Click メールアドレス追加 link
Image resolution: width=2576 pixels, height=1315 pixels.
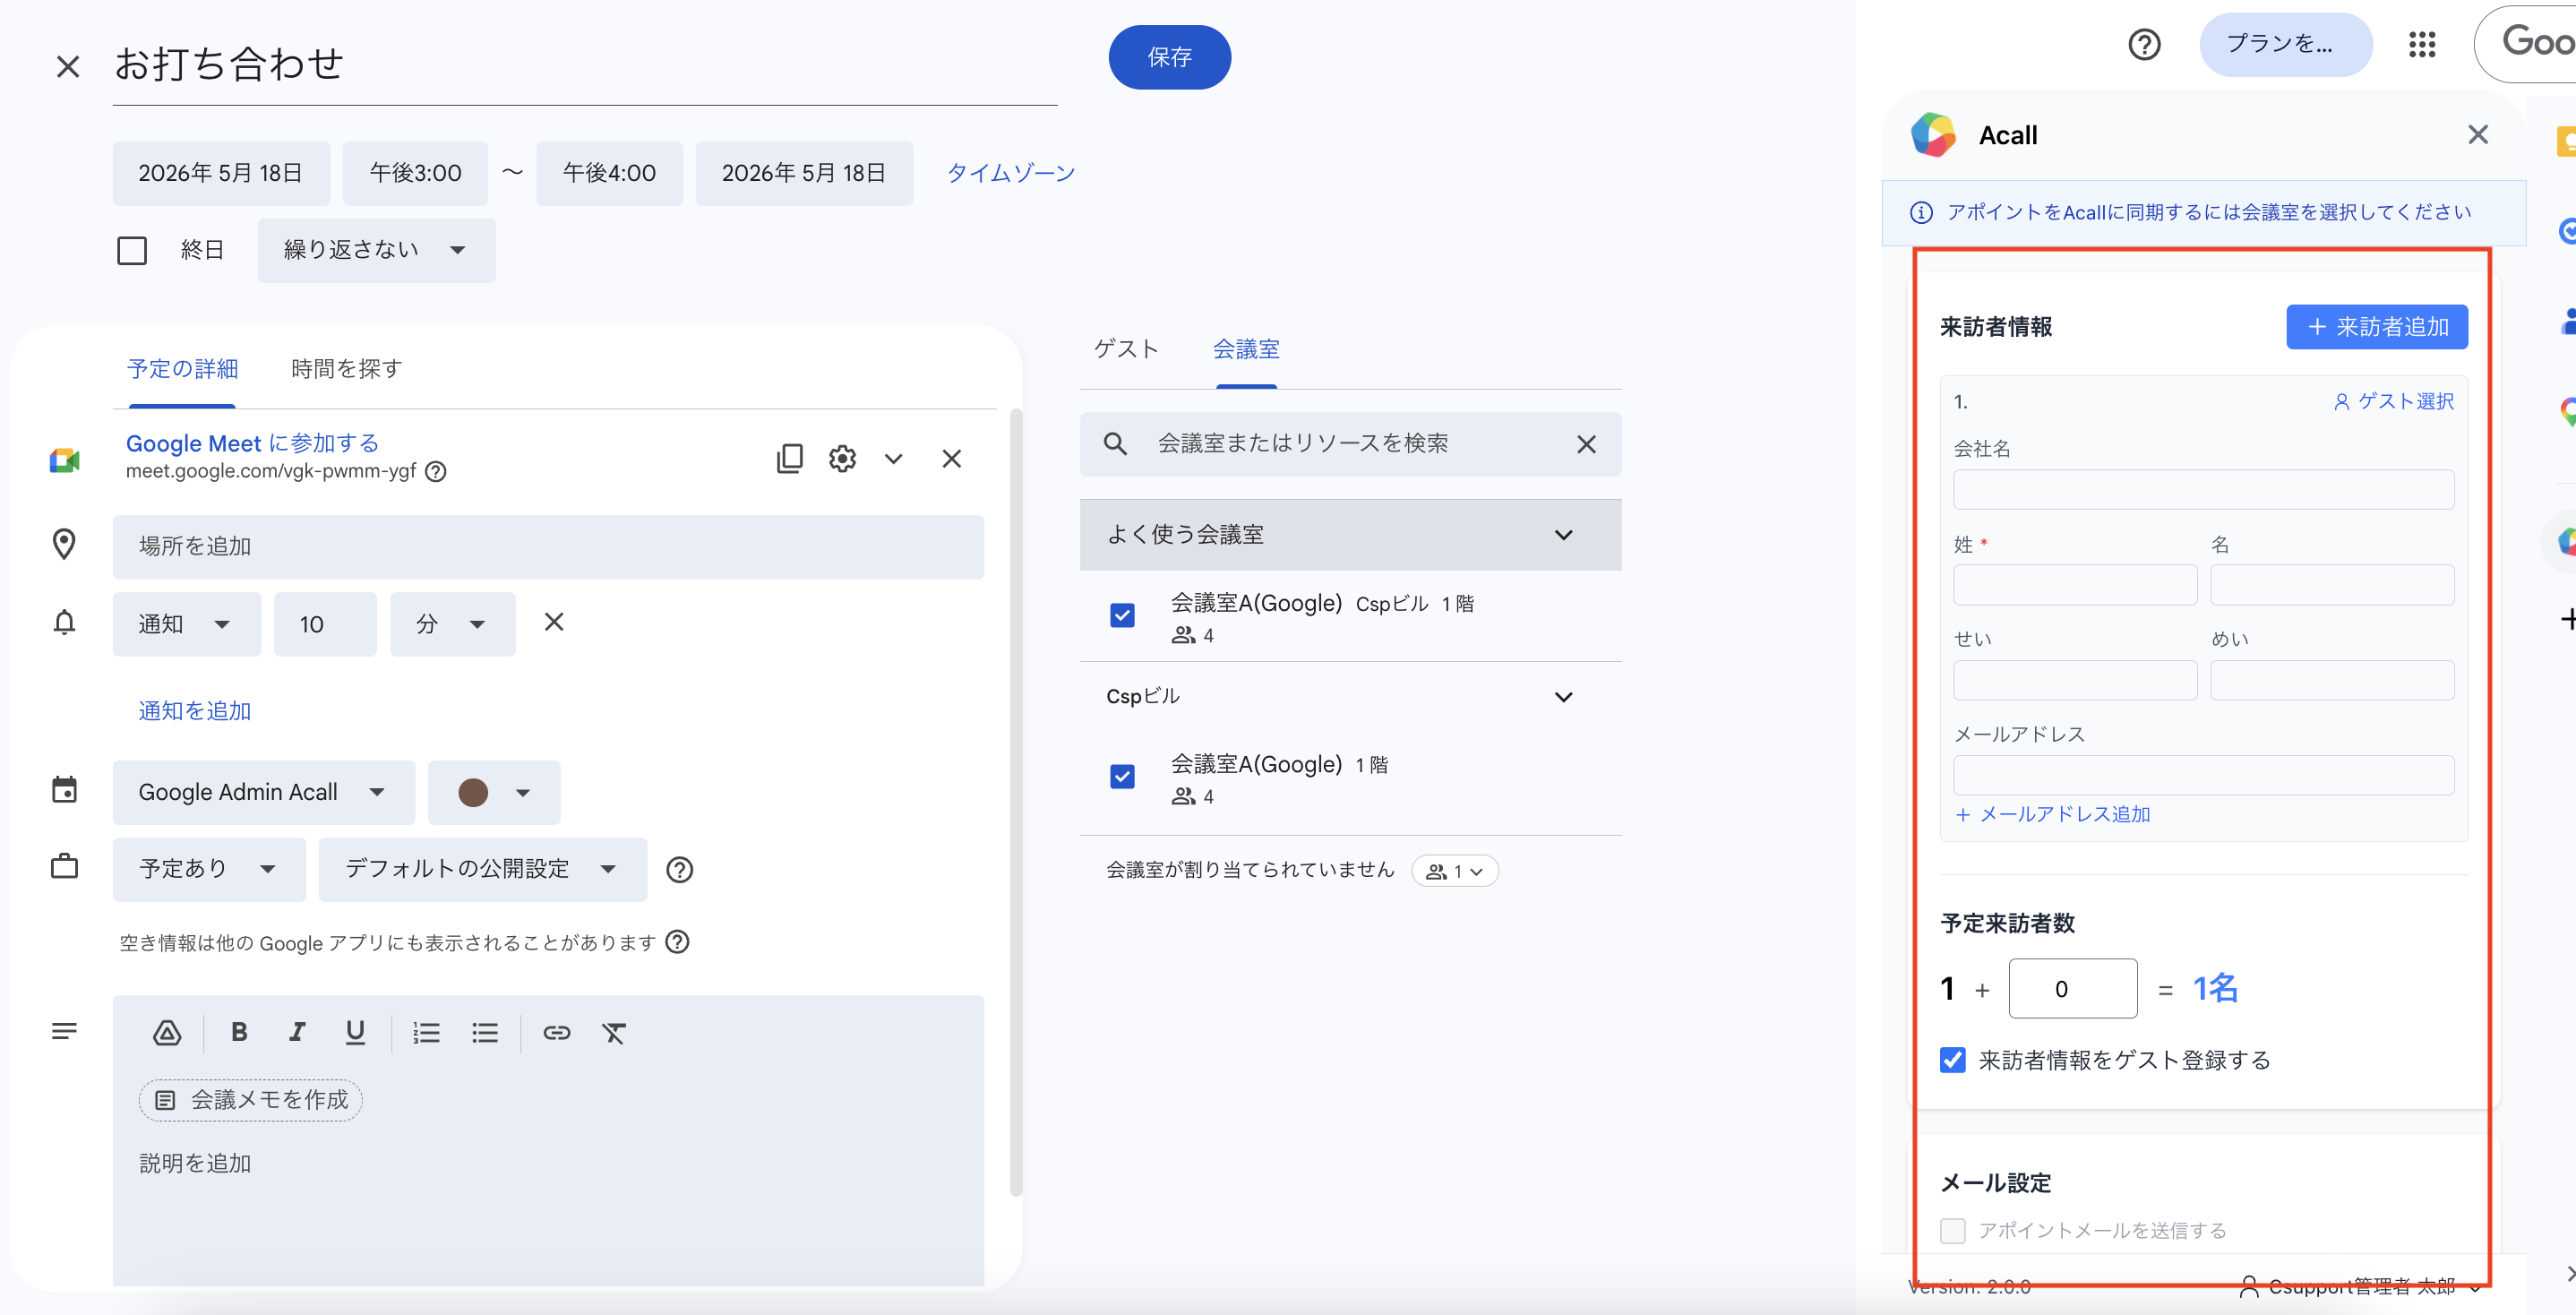coord(2052,814)
